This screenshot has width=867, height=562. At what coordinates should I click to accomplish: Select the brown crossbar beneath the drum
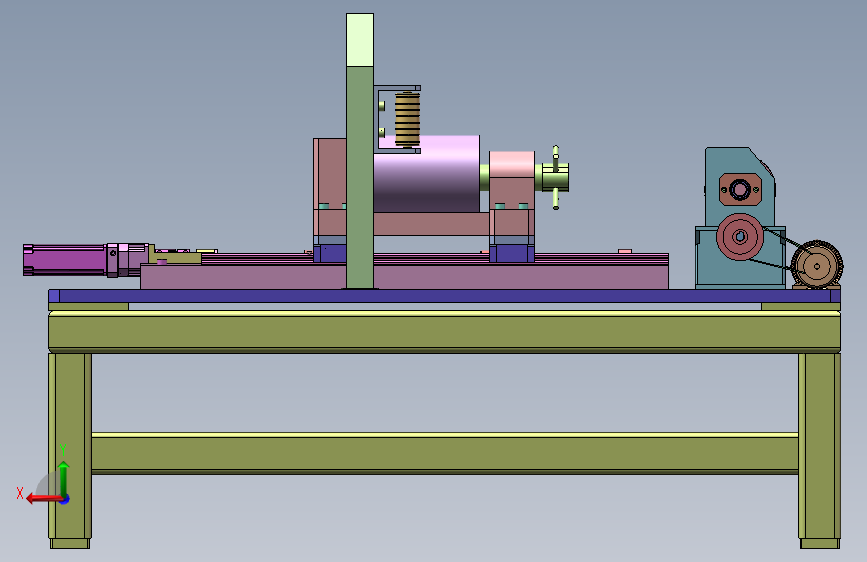pyautogui.click(x=431, y=224)
